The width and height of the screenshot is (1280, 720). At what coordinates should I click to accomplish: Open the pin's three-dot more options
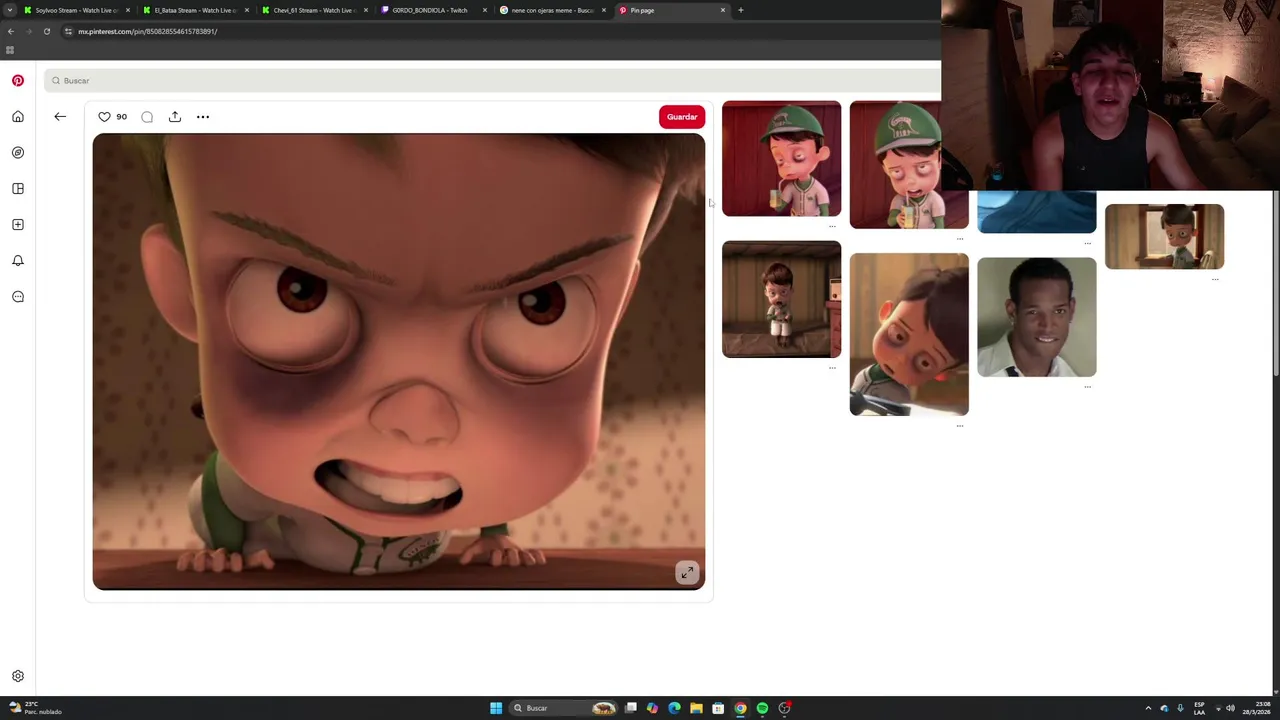(203, 117)
